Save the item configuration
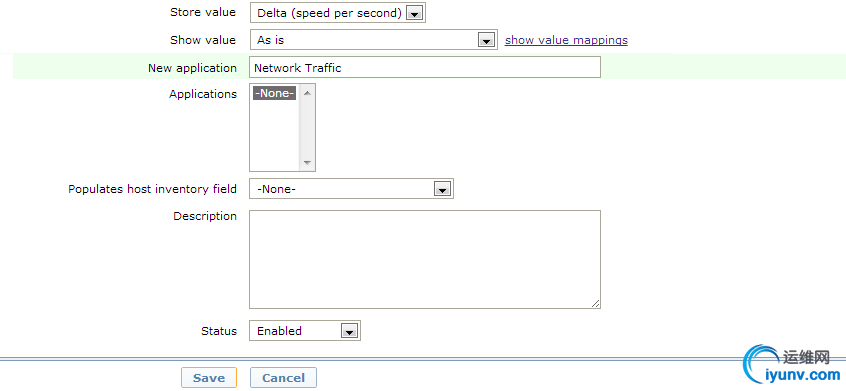846x391 pixels. [x=209, y=378]
